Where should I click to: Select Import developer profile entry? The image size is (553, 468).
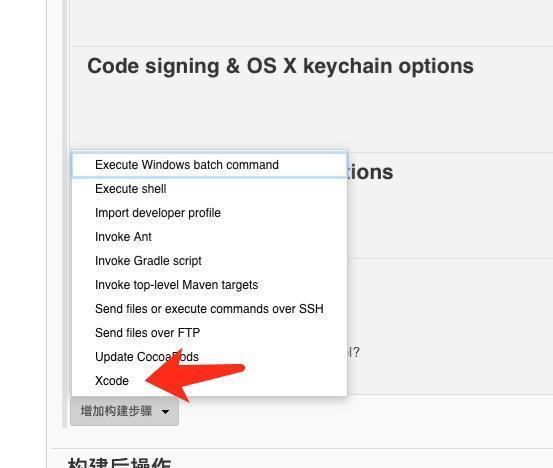click(209, 213)
